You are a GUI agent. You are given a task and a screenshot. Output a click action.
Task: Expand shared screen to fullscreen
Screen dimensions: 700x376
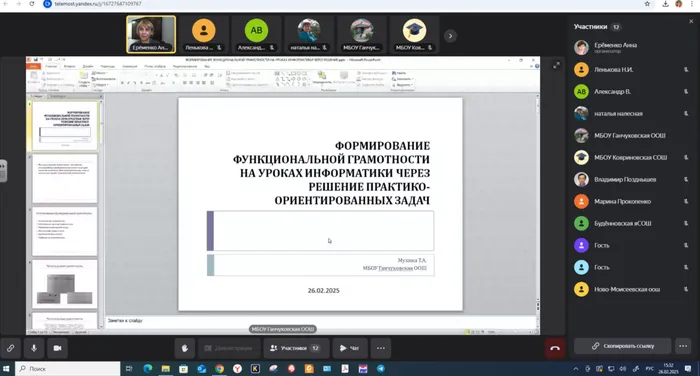(556, 66)
